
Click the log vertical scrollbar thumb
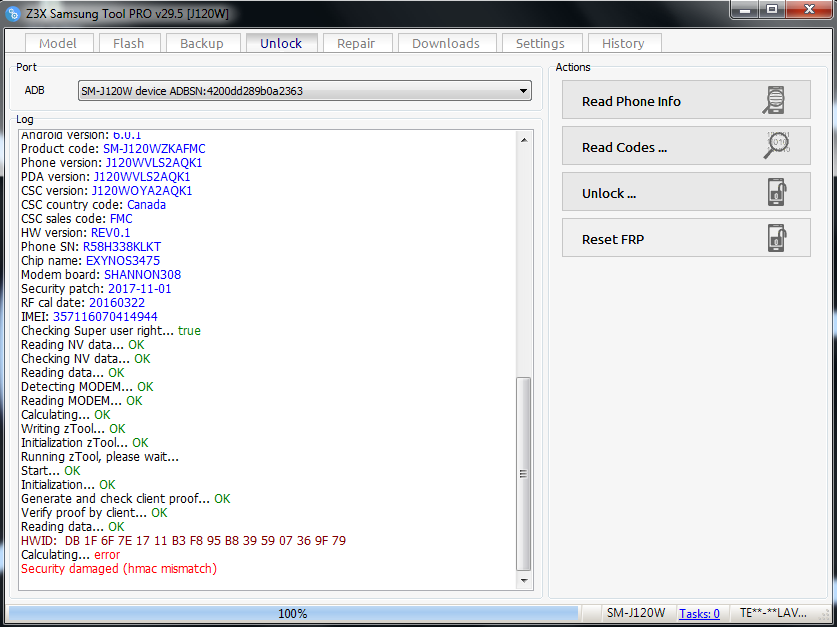(524, 474)
